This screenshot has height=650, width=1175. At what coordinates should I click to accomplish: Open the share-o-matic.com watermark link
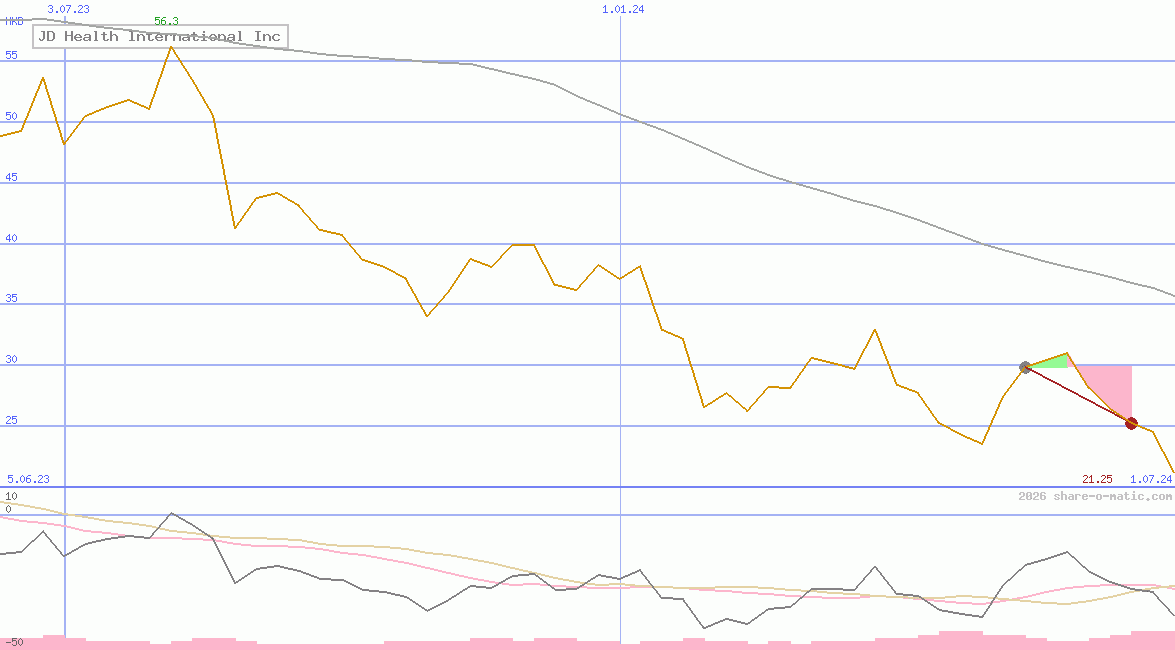point(1095,496)
